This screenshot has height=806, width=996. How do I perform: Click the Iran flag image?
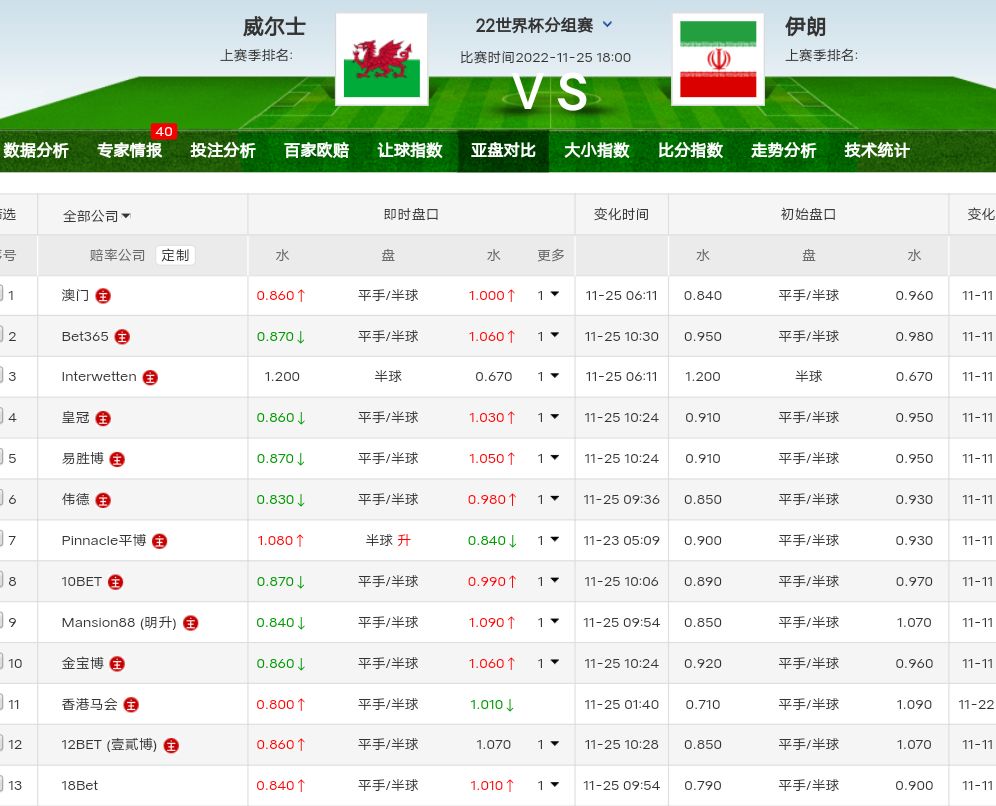point(717,60)
